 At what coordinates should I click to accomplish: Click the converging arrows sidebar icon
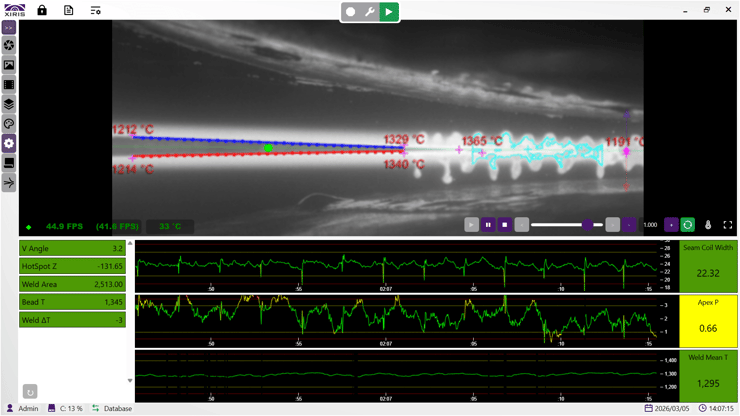click(x=9, y=183)
